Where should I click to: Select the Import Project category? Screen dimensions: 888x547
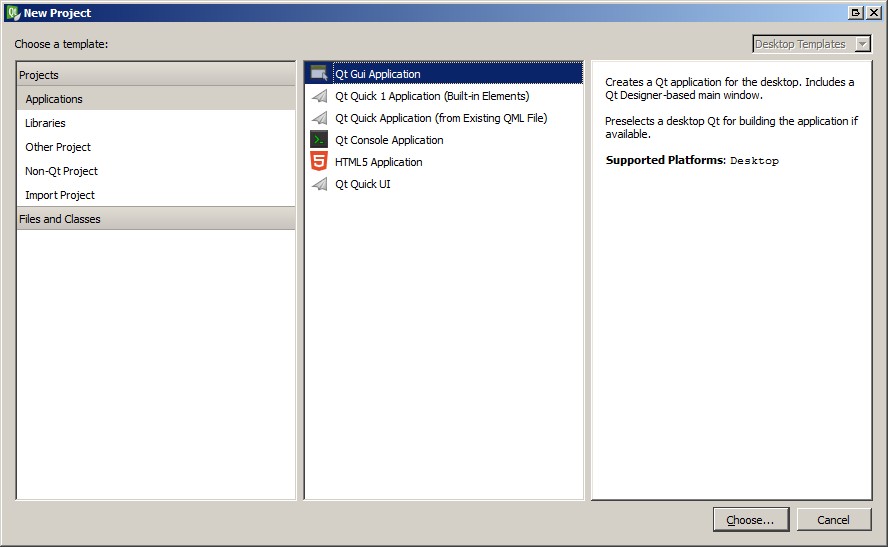(x=156, y=195)
